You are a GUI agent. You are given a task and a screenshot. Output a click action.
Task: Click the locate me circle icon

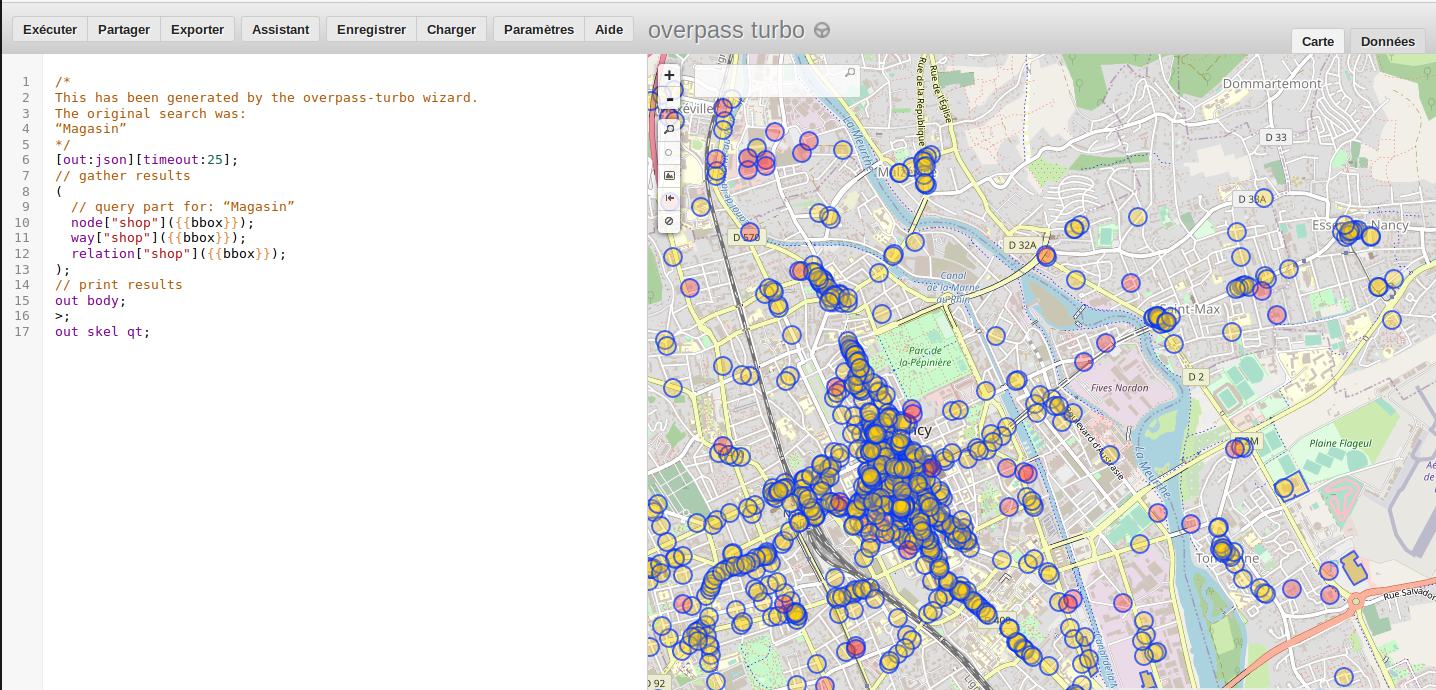click(x=669, y=152)
